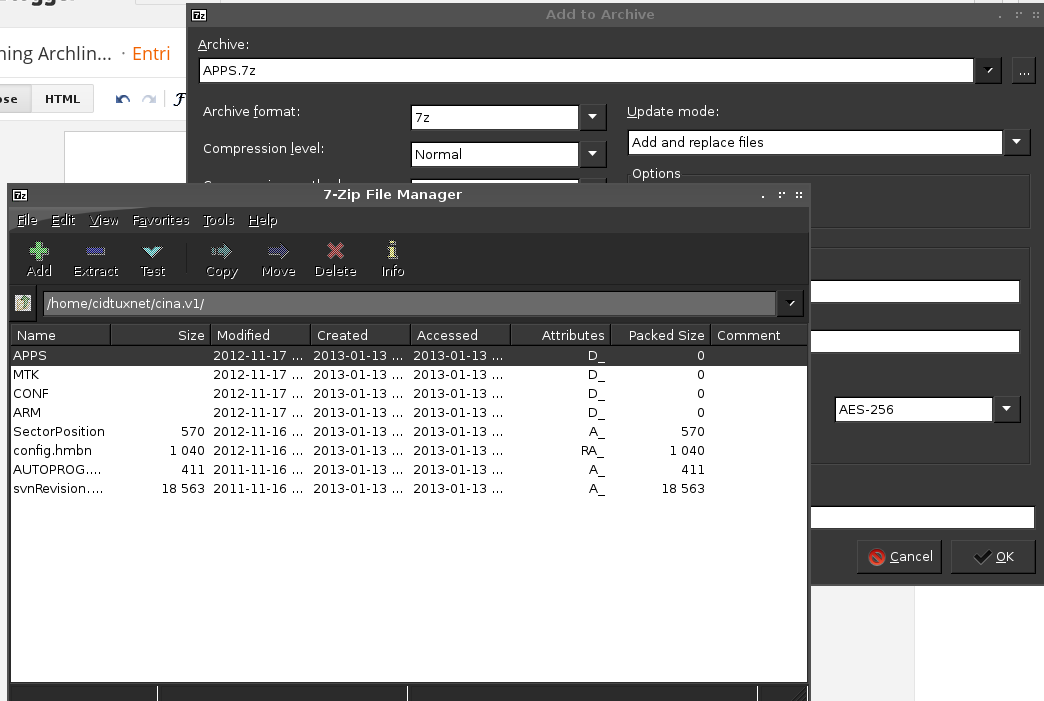
Task: Click the Cancel button
Action: 900,557
